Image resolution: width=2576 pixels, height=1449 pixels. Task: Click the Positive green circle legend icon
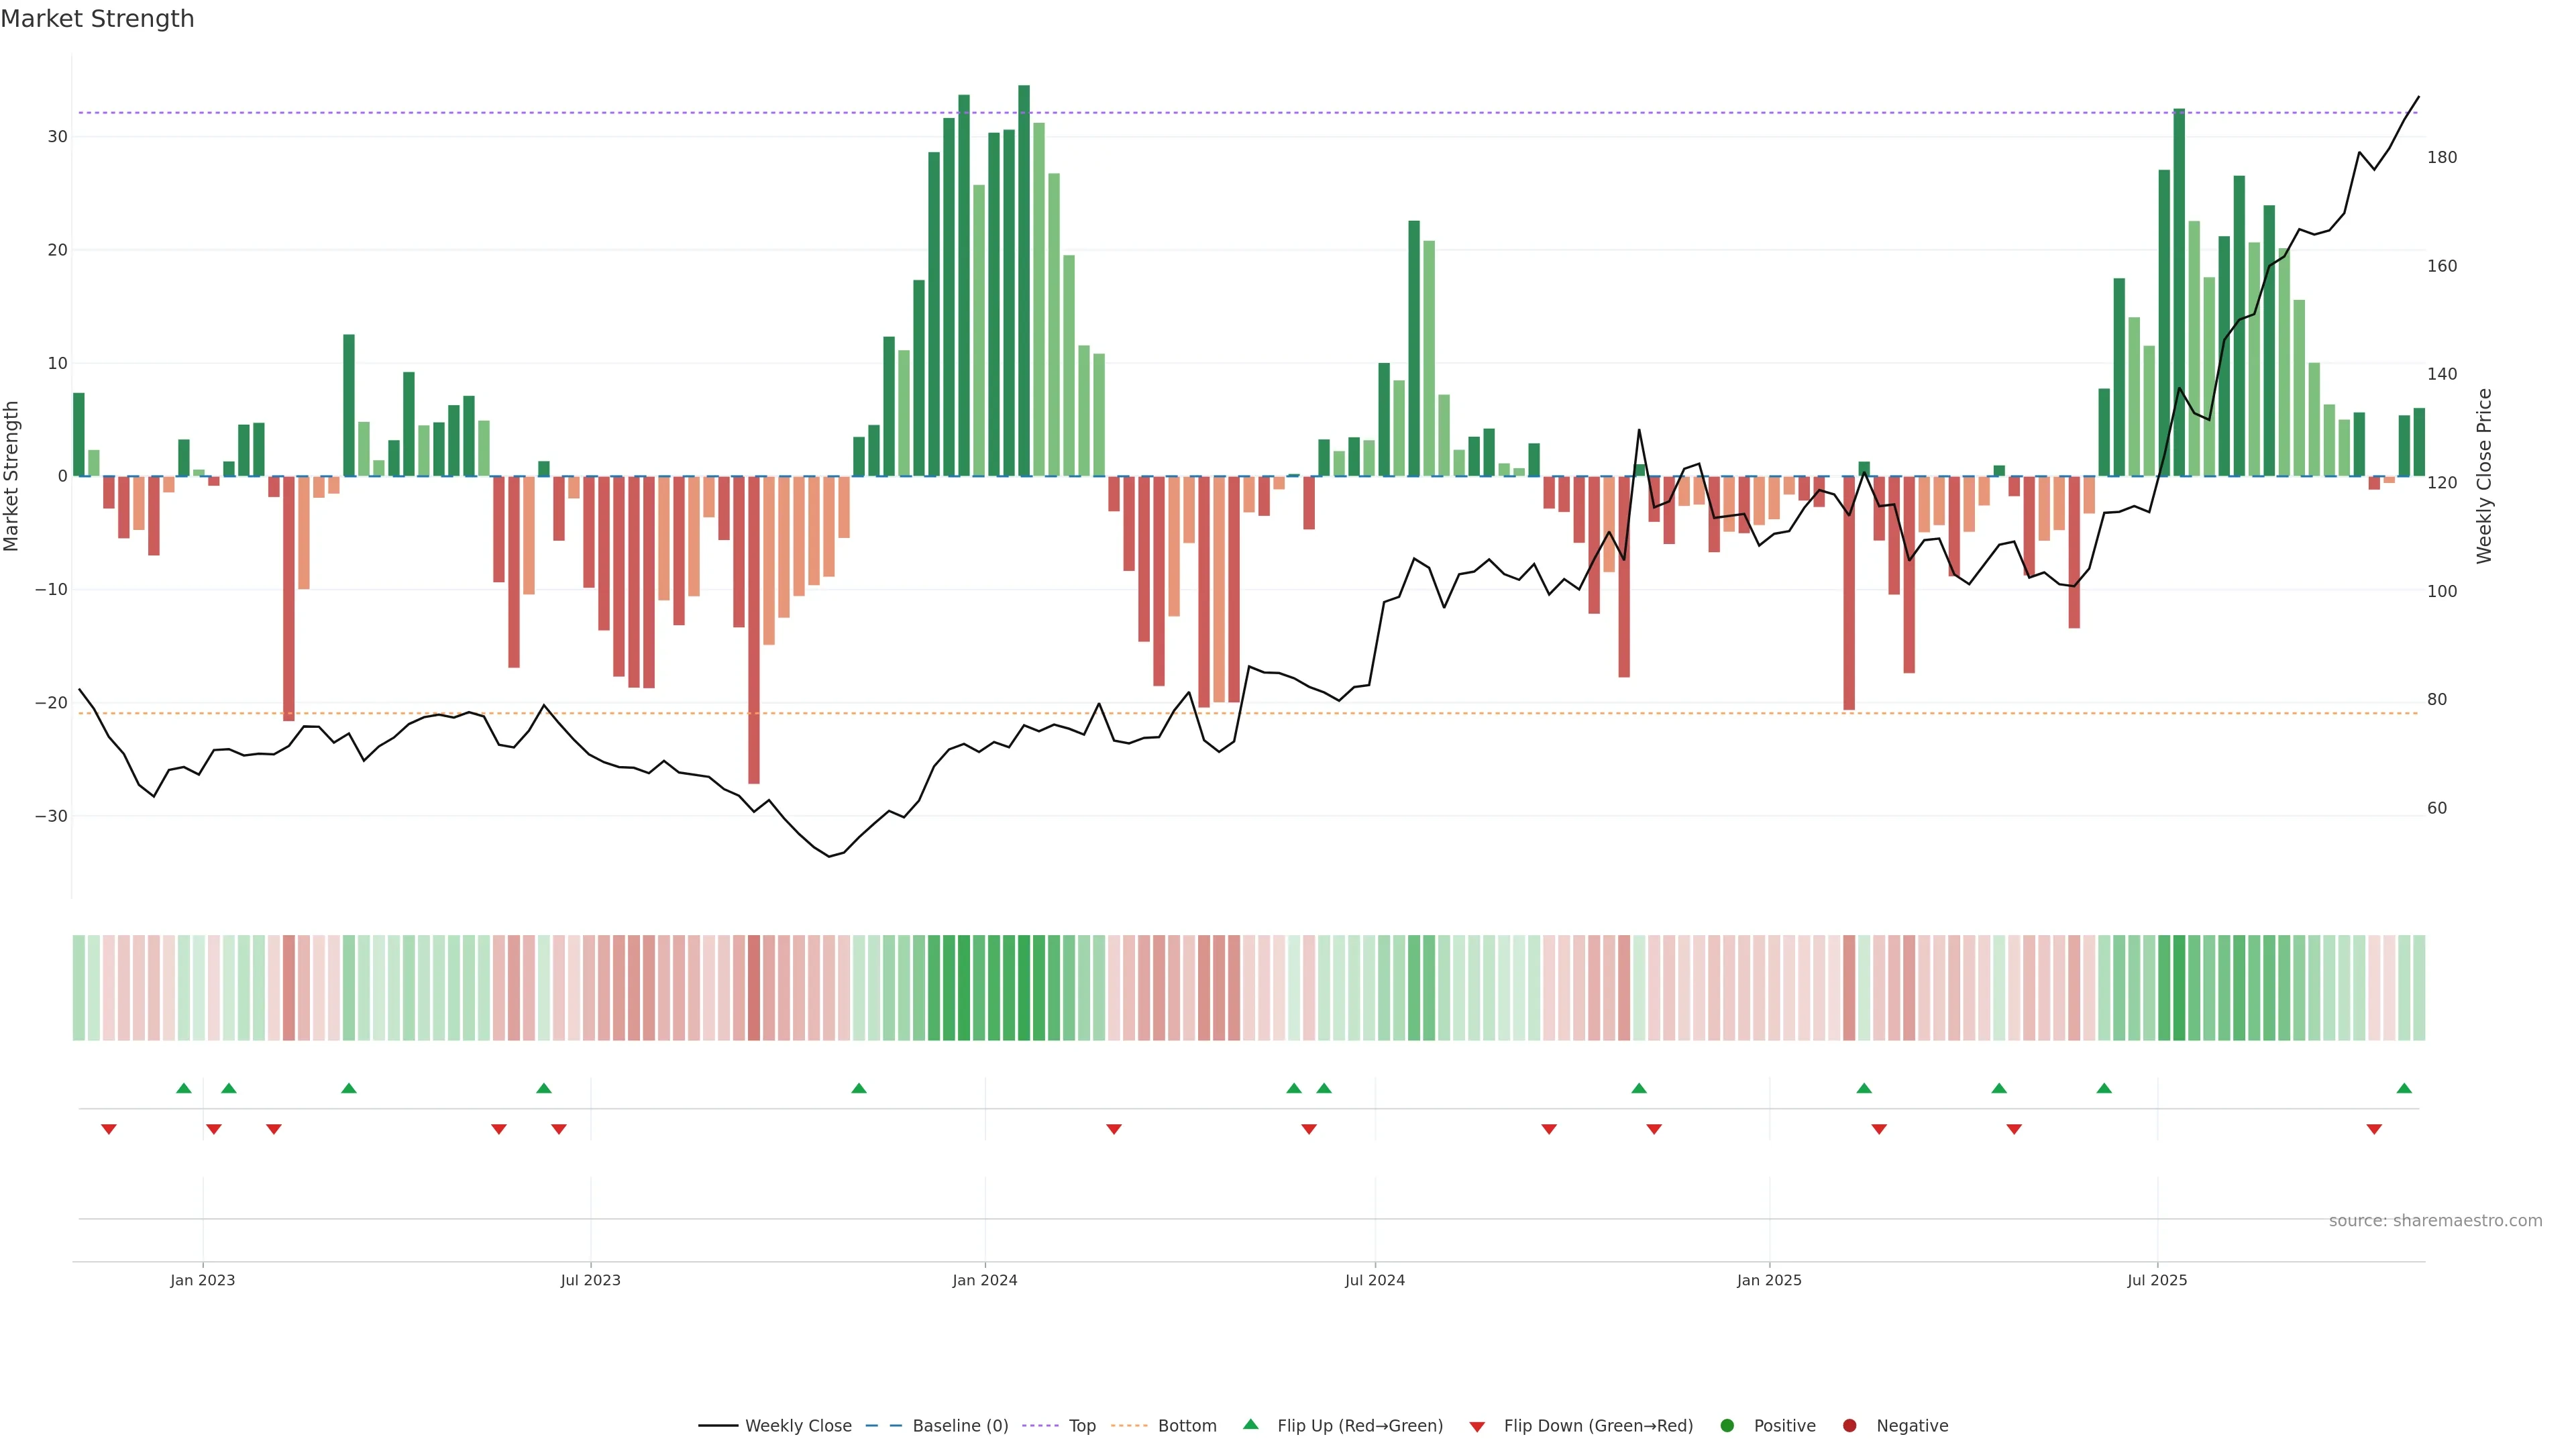coord(1727,1426)
